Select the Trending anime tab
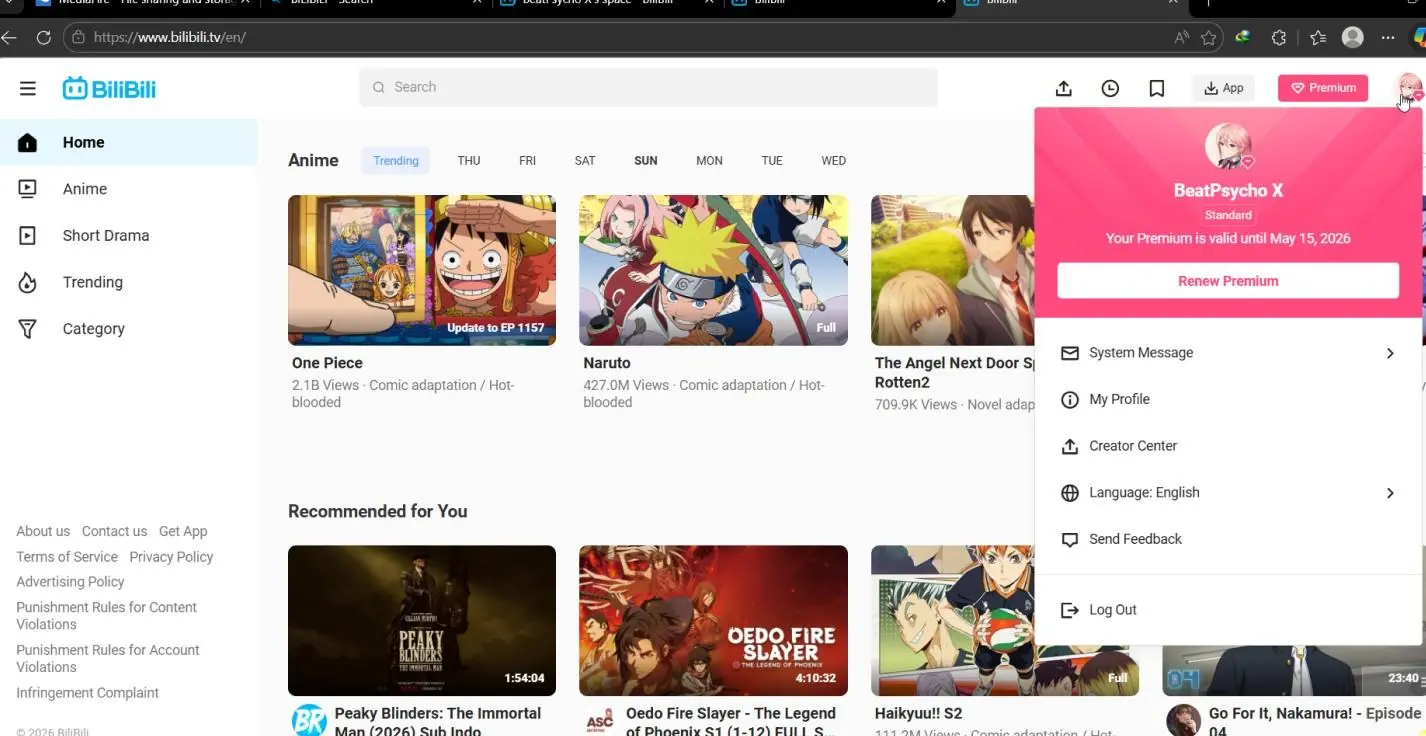 tap(396, 160)
